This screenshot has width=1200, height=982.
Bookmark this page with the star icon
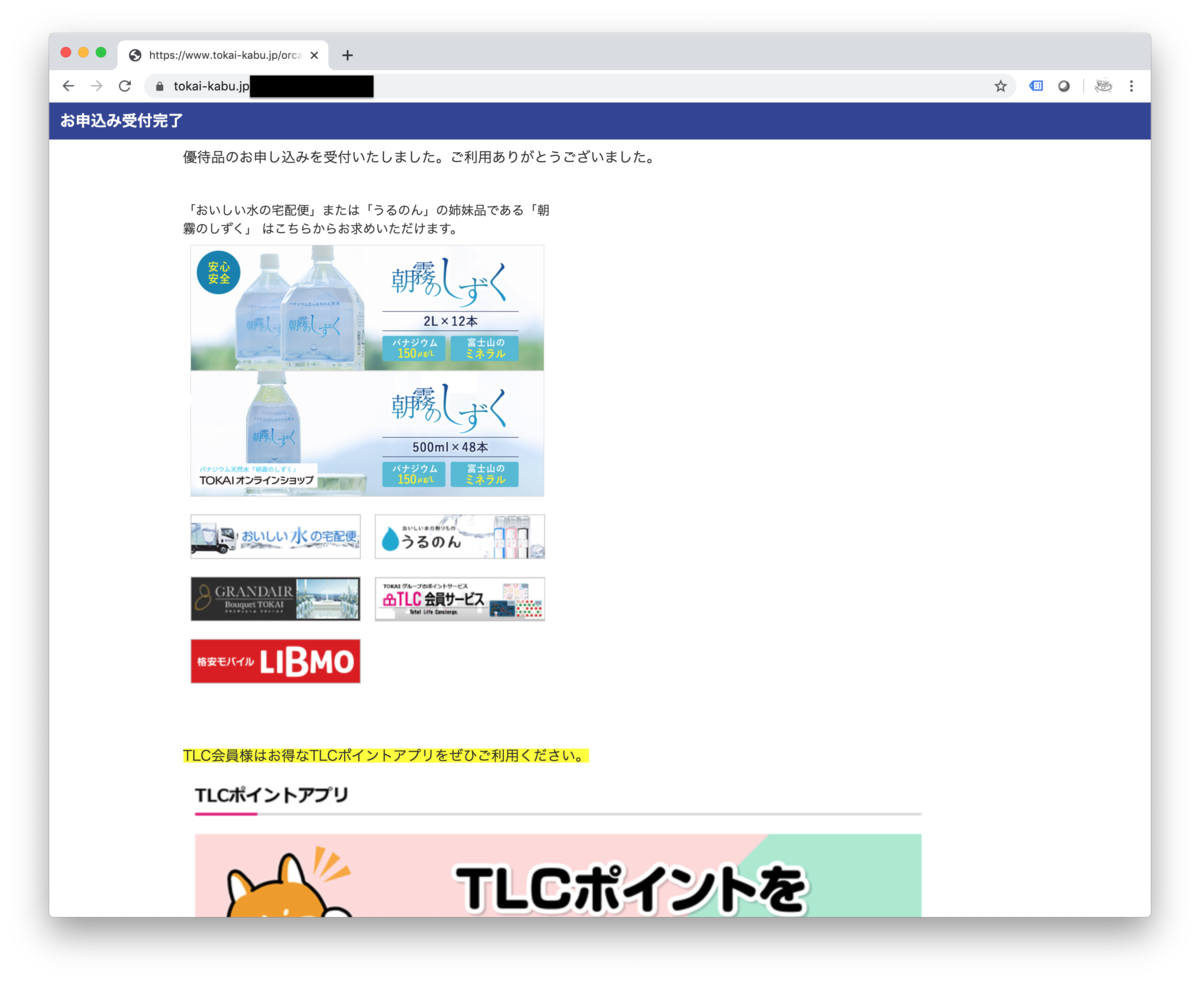coord(1000,86)
